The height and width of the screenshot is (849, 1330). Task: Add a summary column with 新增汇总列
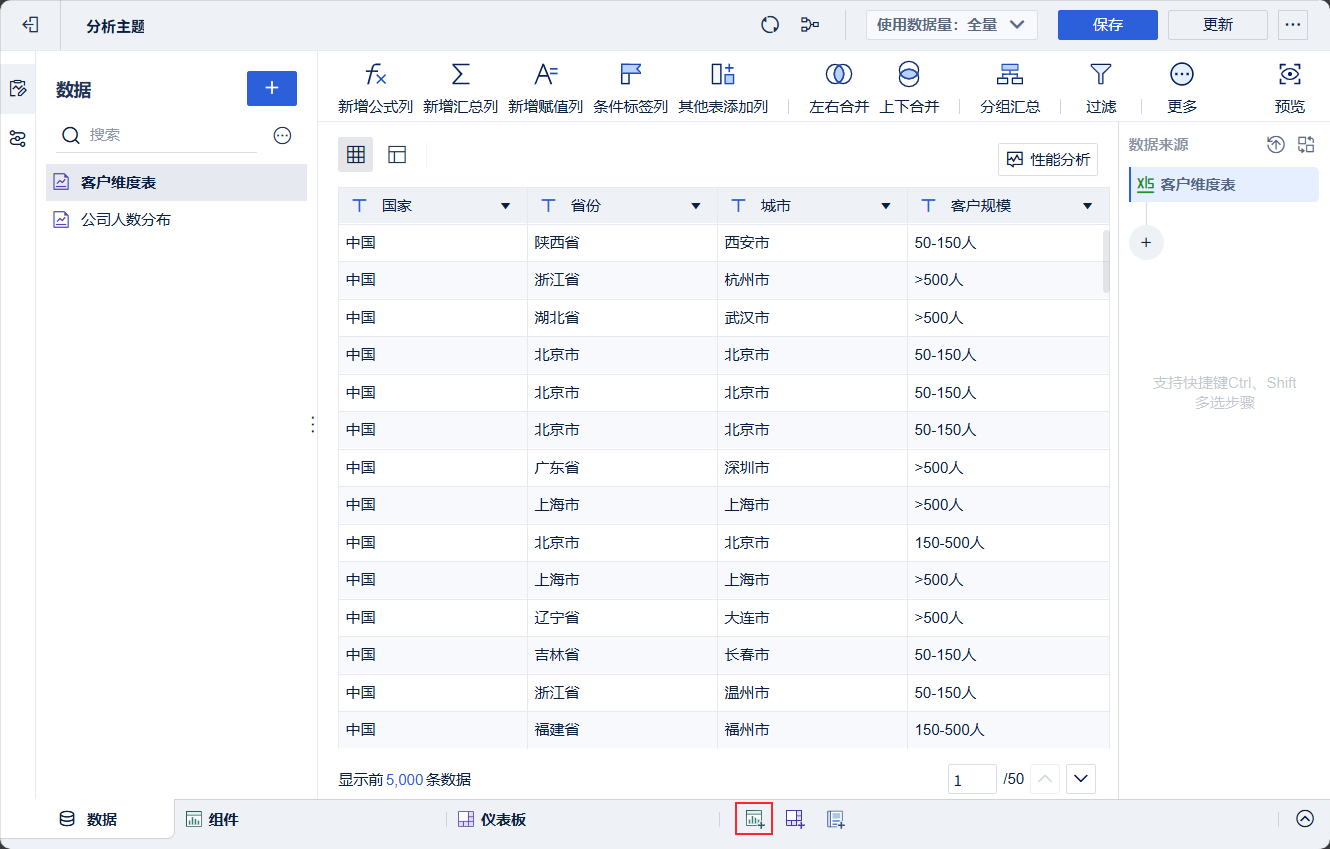460,88
